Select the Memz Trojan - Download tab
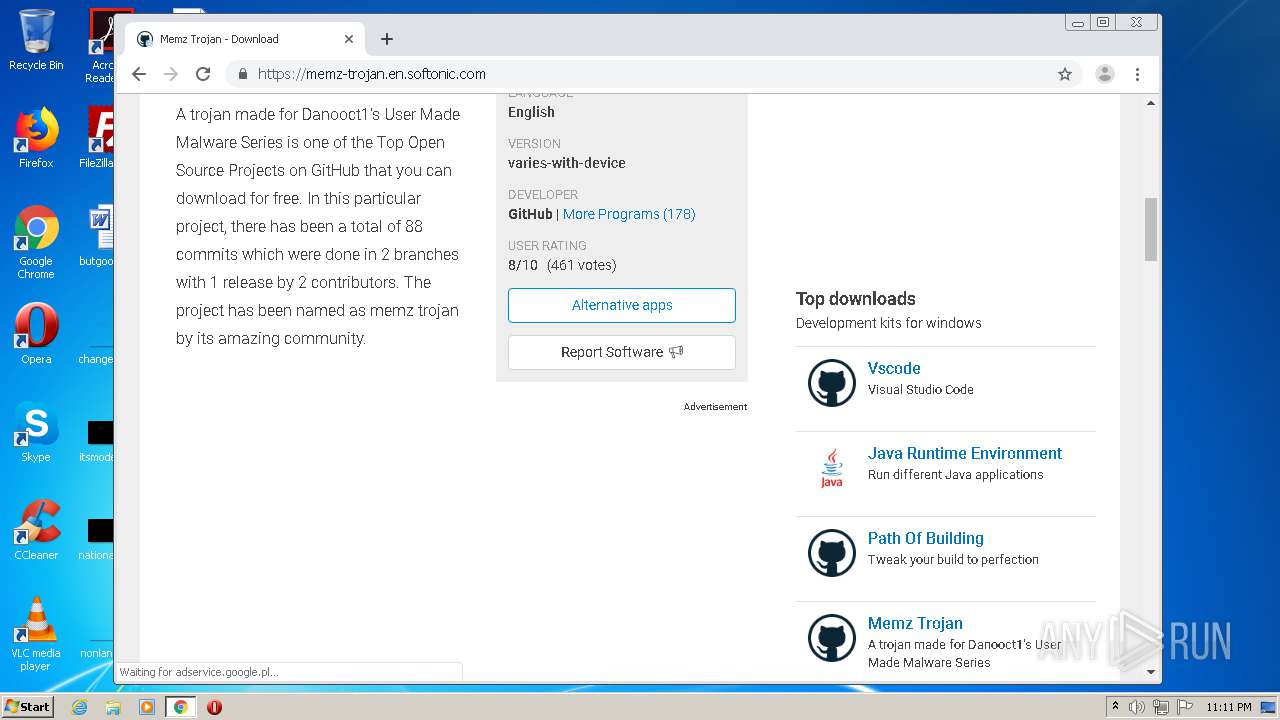 click(x=245, y=39)
